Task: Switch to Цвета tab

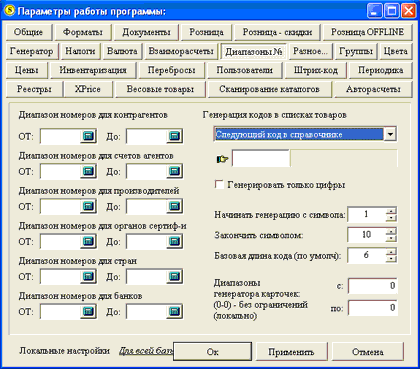Action: [396, 51]
